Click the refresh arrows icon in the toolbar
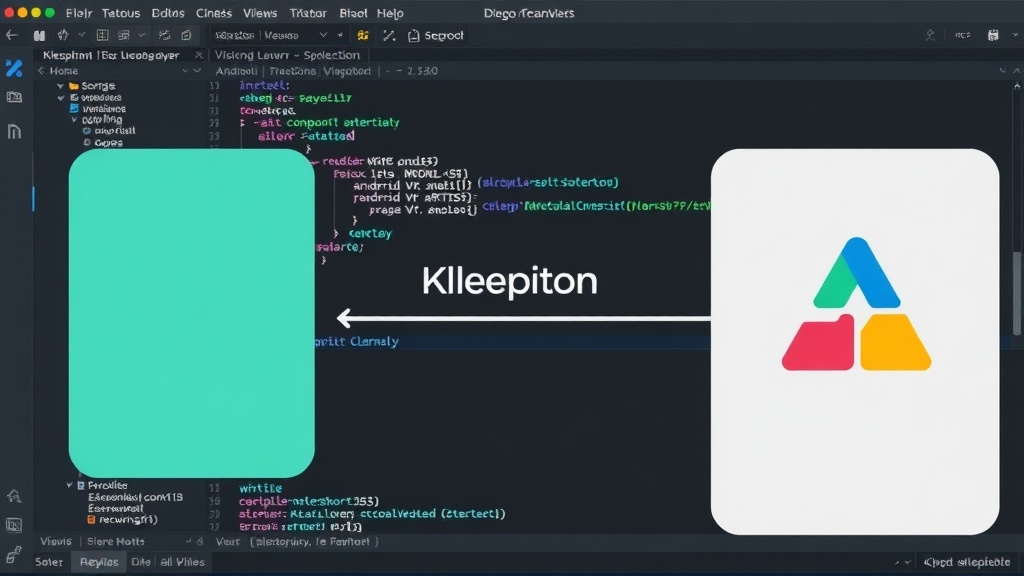1024x576 pixels. click(x=165, y=35)
